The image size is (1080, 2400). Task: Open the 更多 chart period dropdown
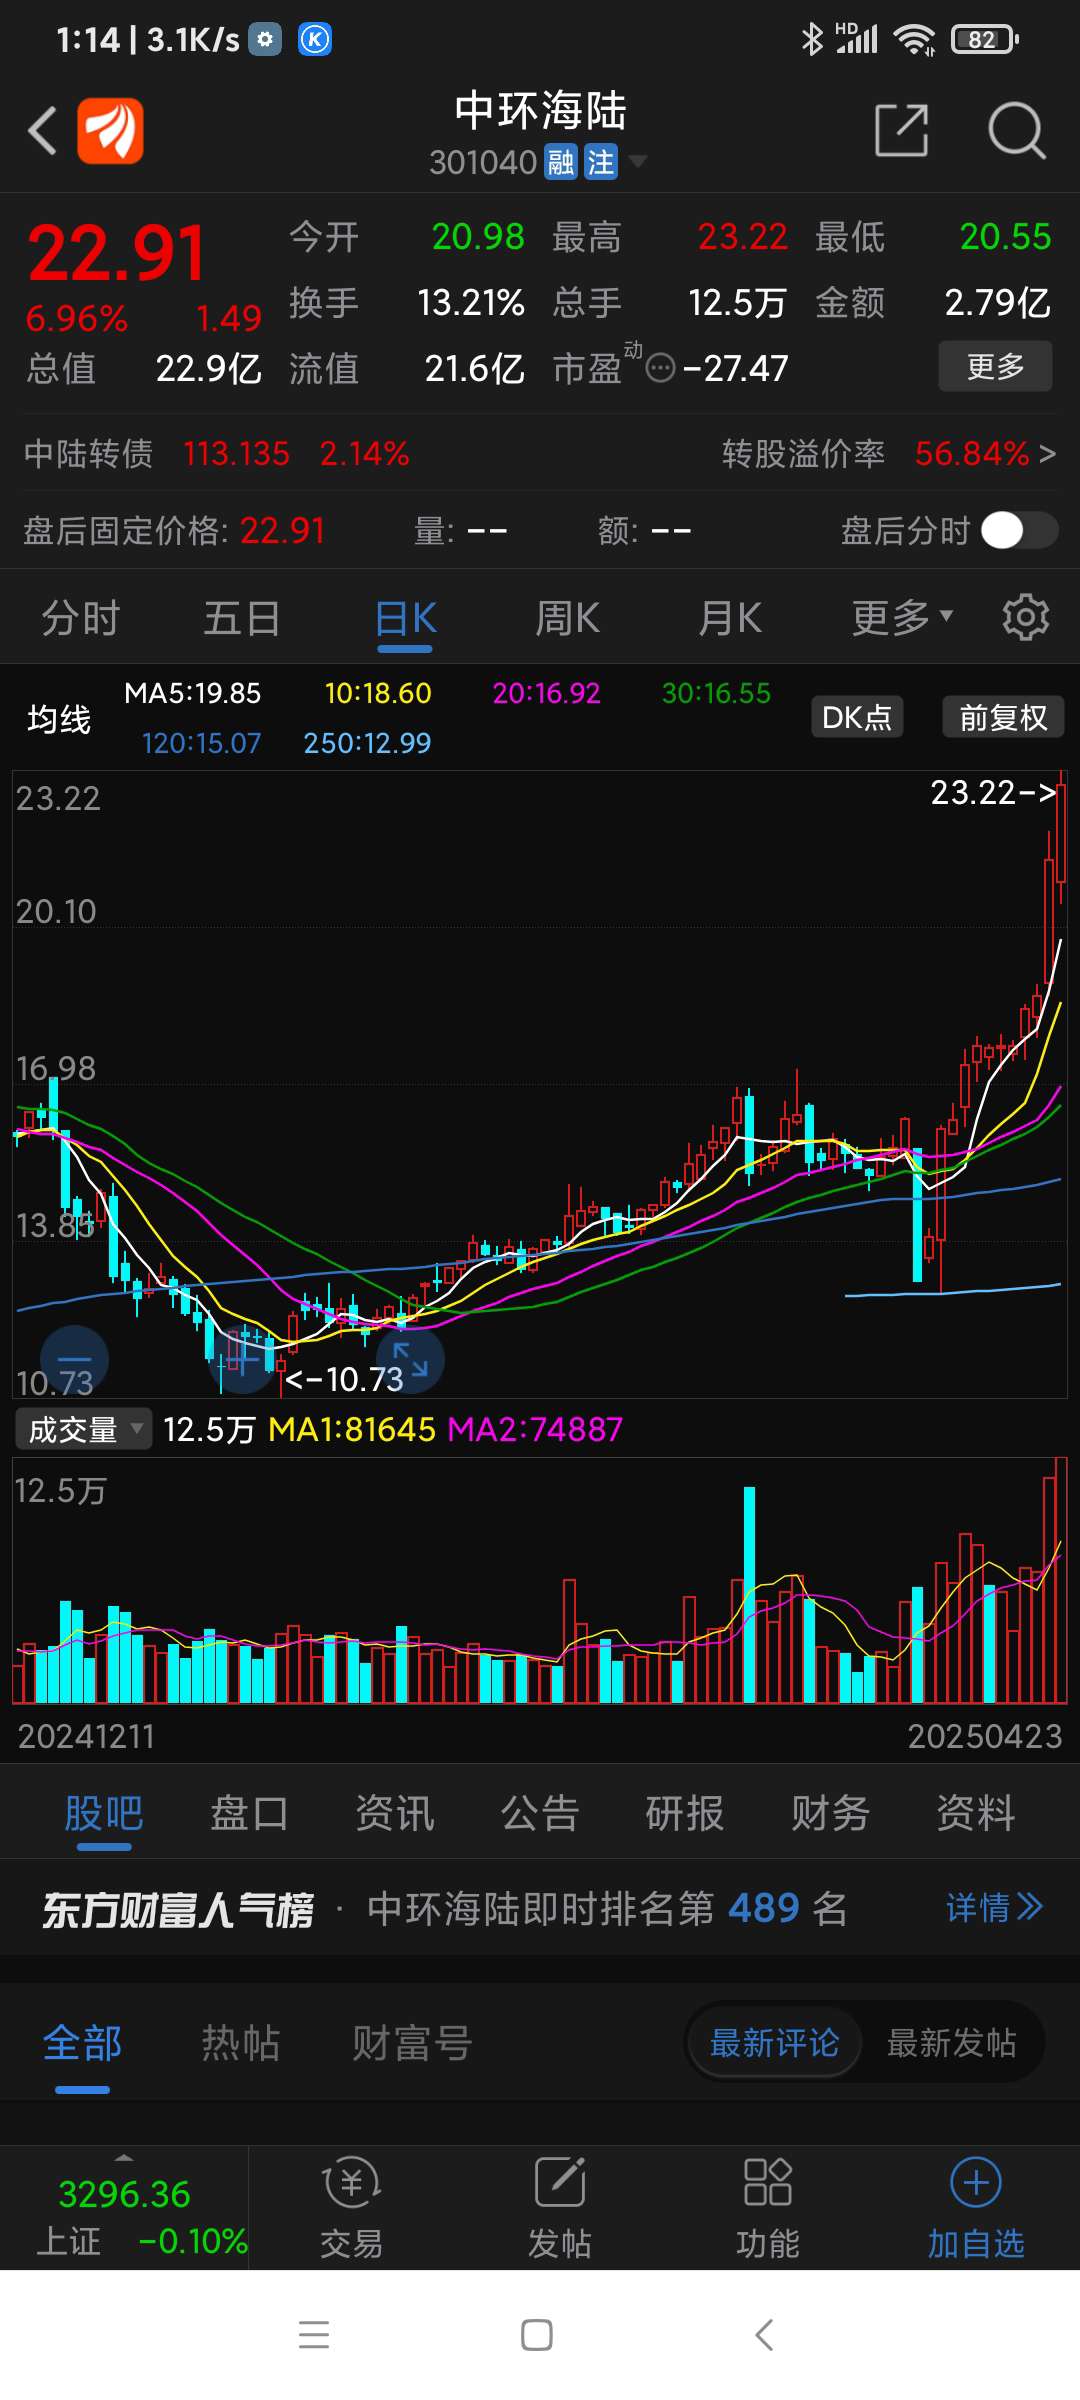pos(902,617)
